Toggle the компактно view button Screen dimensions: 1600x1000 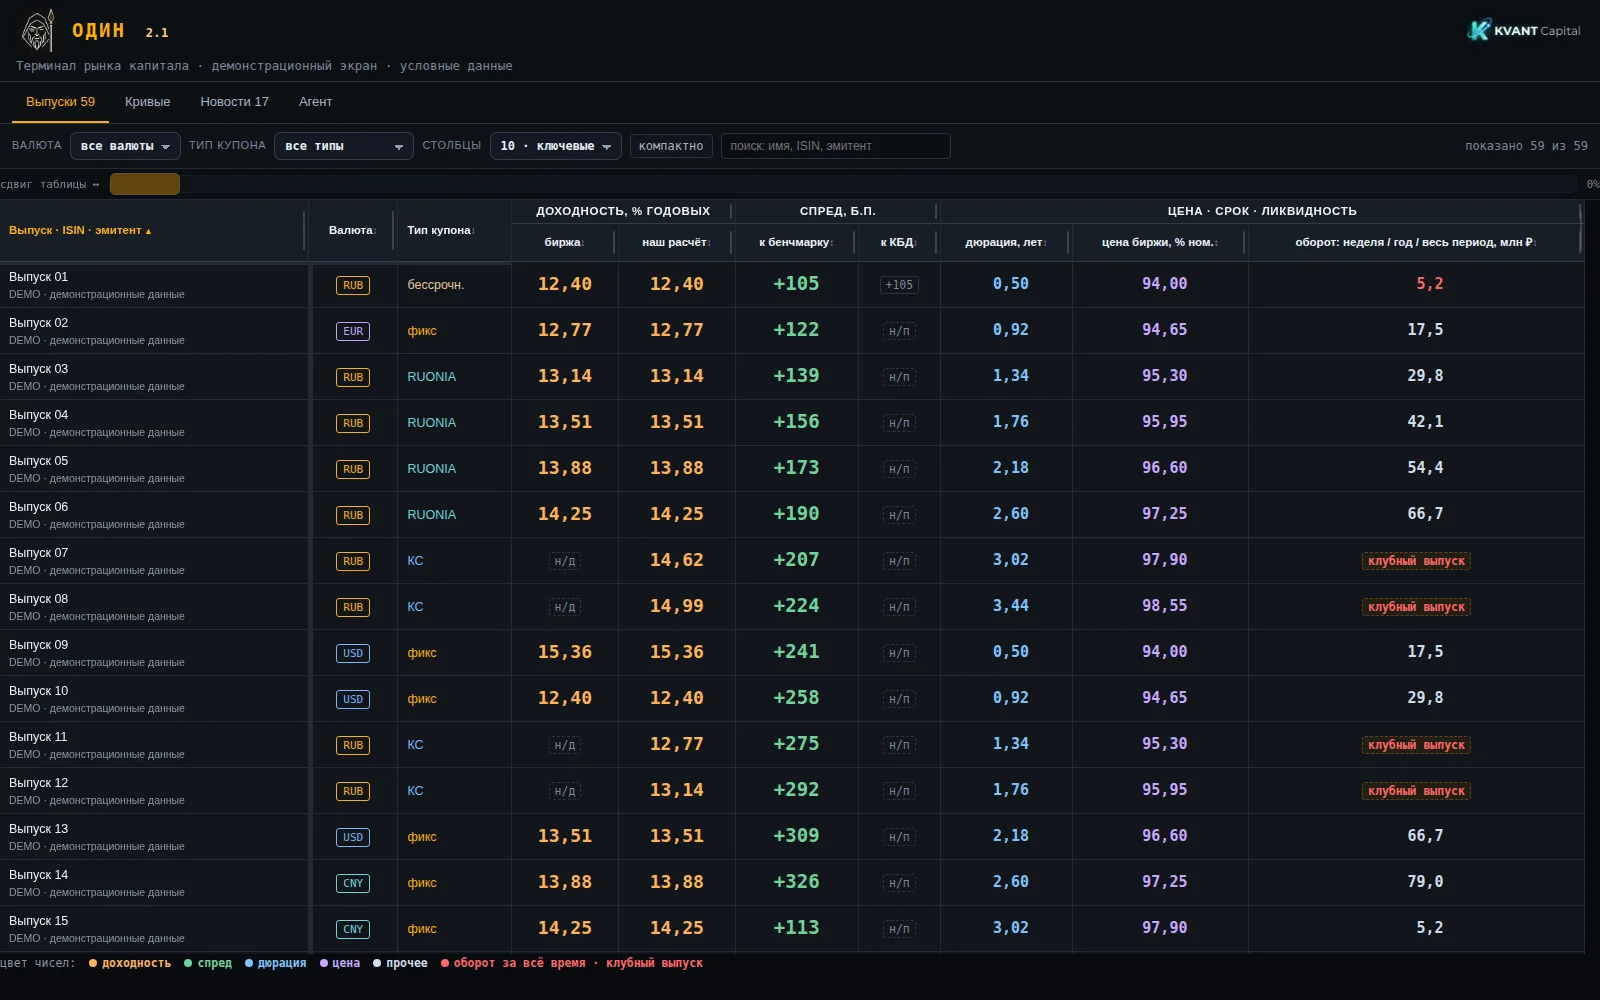tap(671, 146)
